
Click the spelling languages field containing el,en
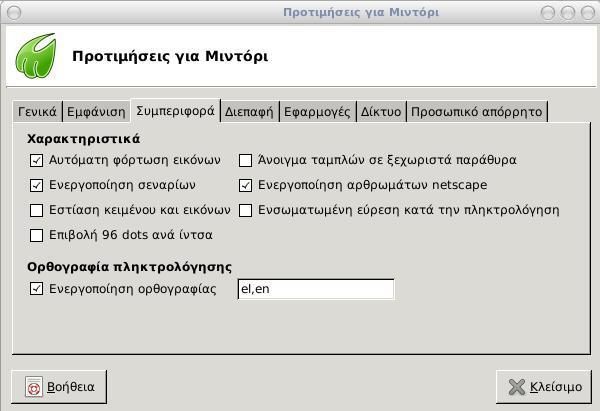(x=315, y=289)
